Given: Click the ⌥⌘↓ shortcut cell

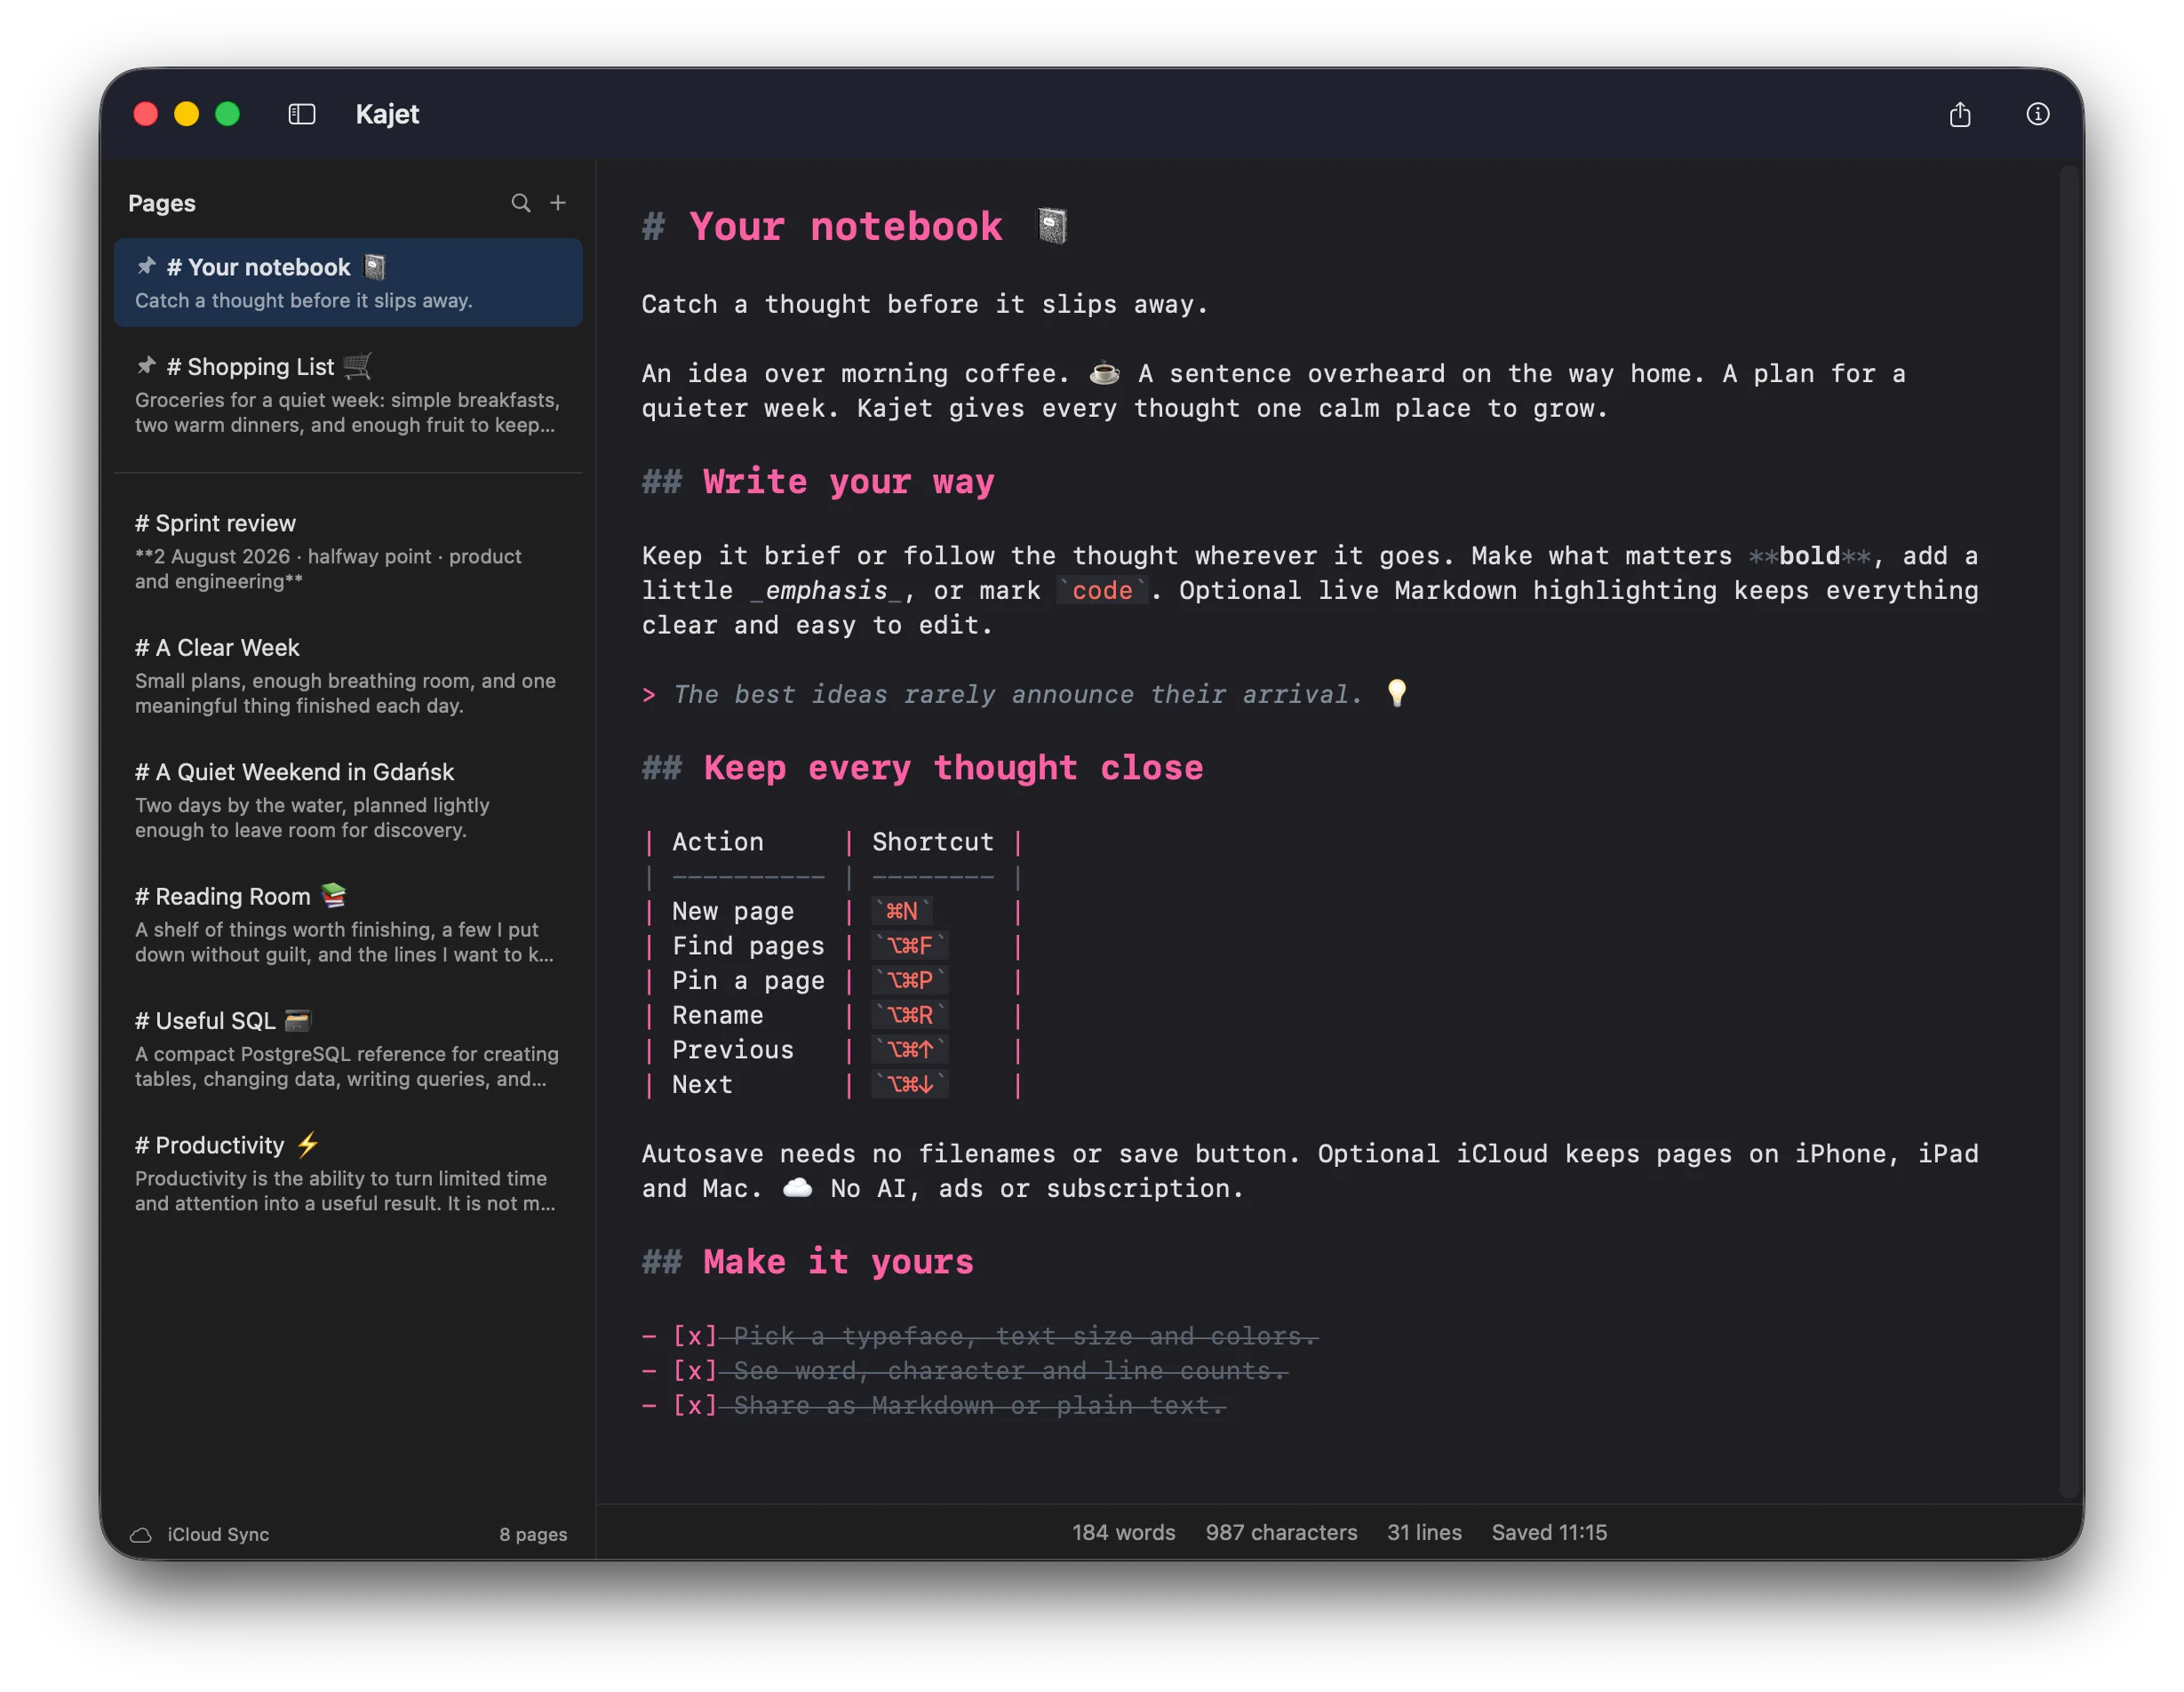Looking at the screenshot, I should point(909,1084).
